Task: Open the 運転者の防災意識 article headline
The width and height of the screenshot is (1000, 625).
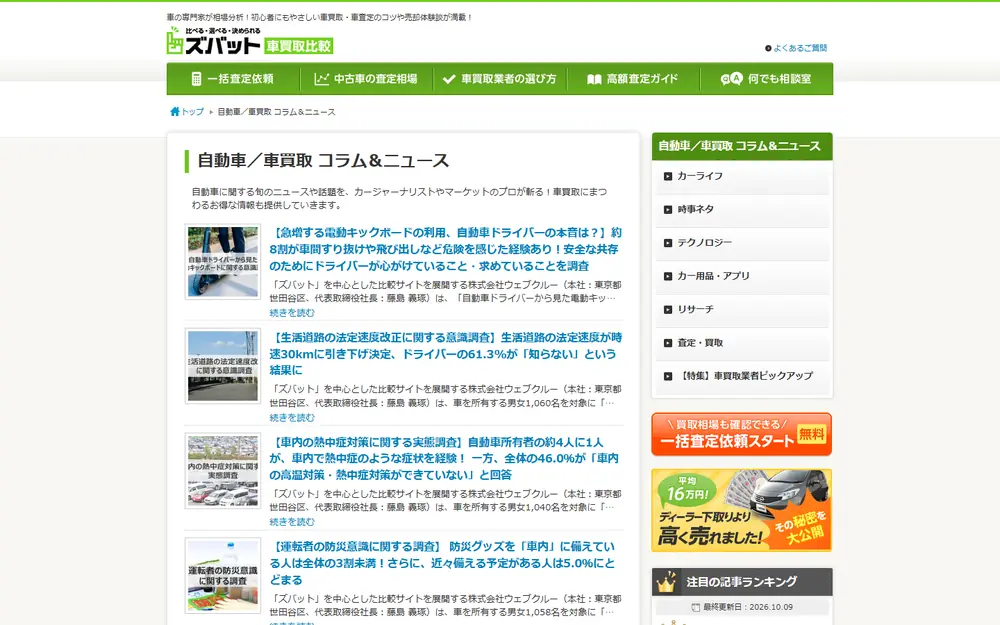Action: tap(443, 562)
